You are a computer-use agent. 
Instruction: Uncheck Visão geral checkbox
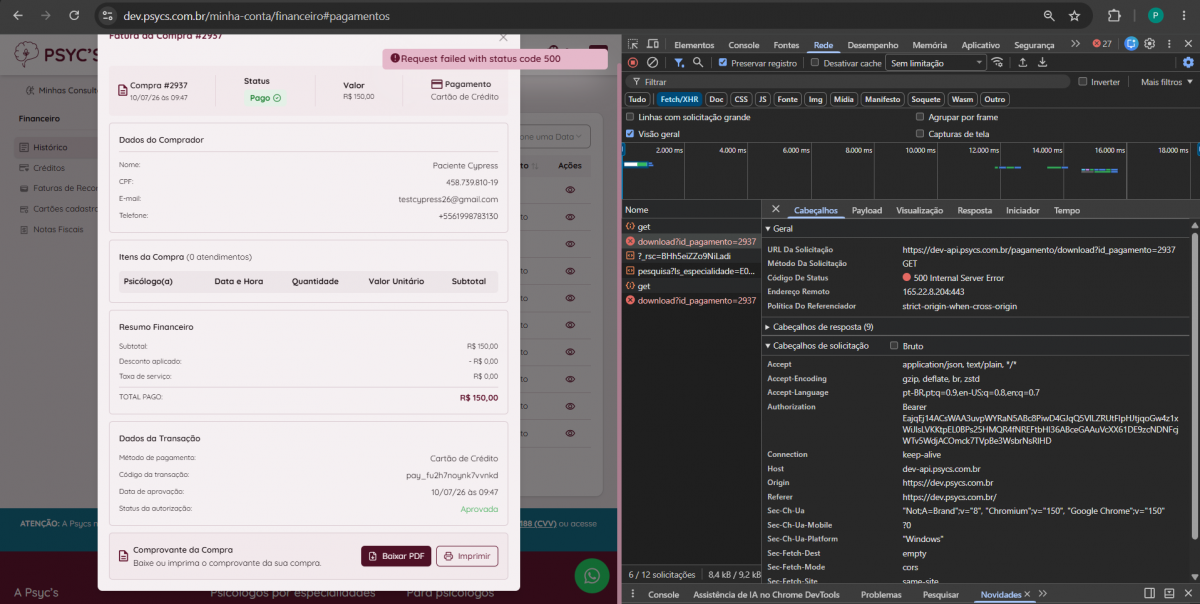pos(630,133)
